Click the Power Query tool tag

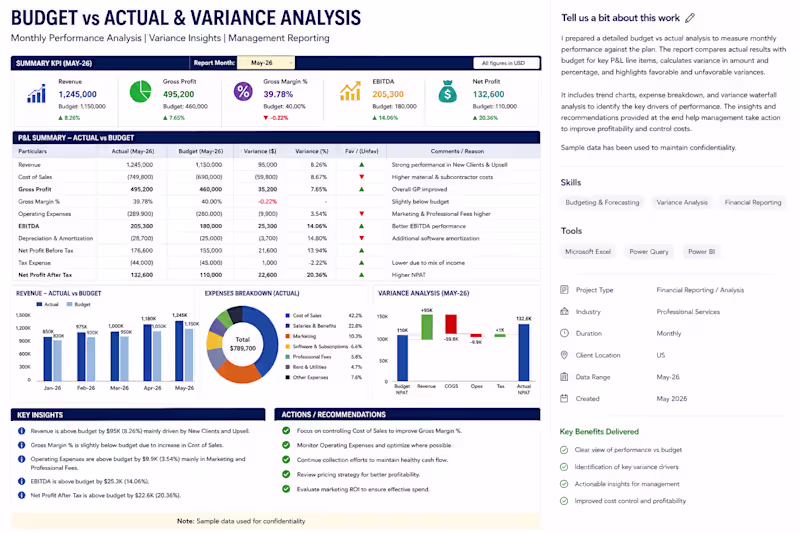point(648,251)
